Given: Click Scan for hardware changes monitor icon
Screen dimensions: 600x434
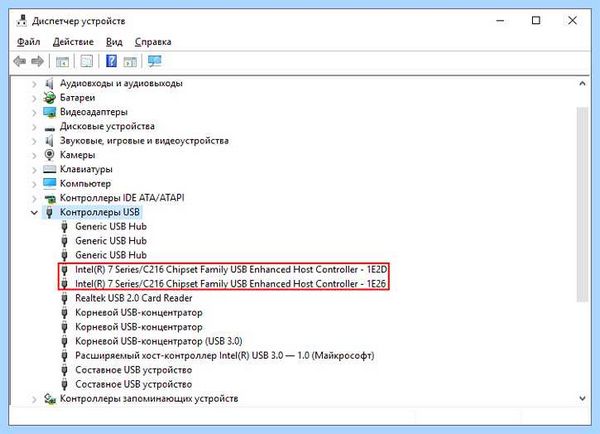Looking at the screenshot, I should pos(155,61).
